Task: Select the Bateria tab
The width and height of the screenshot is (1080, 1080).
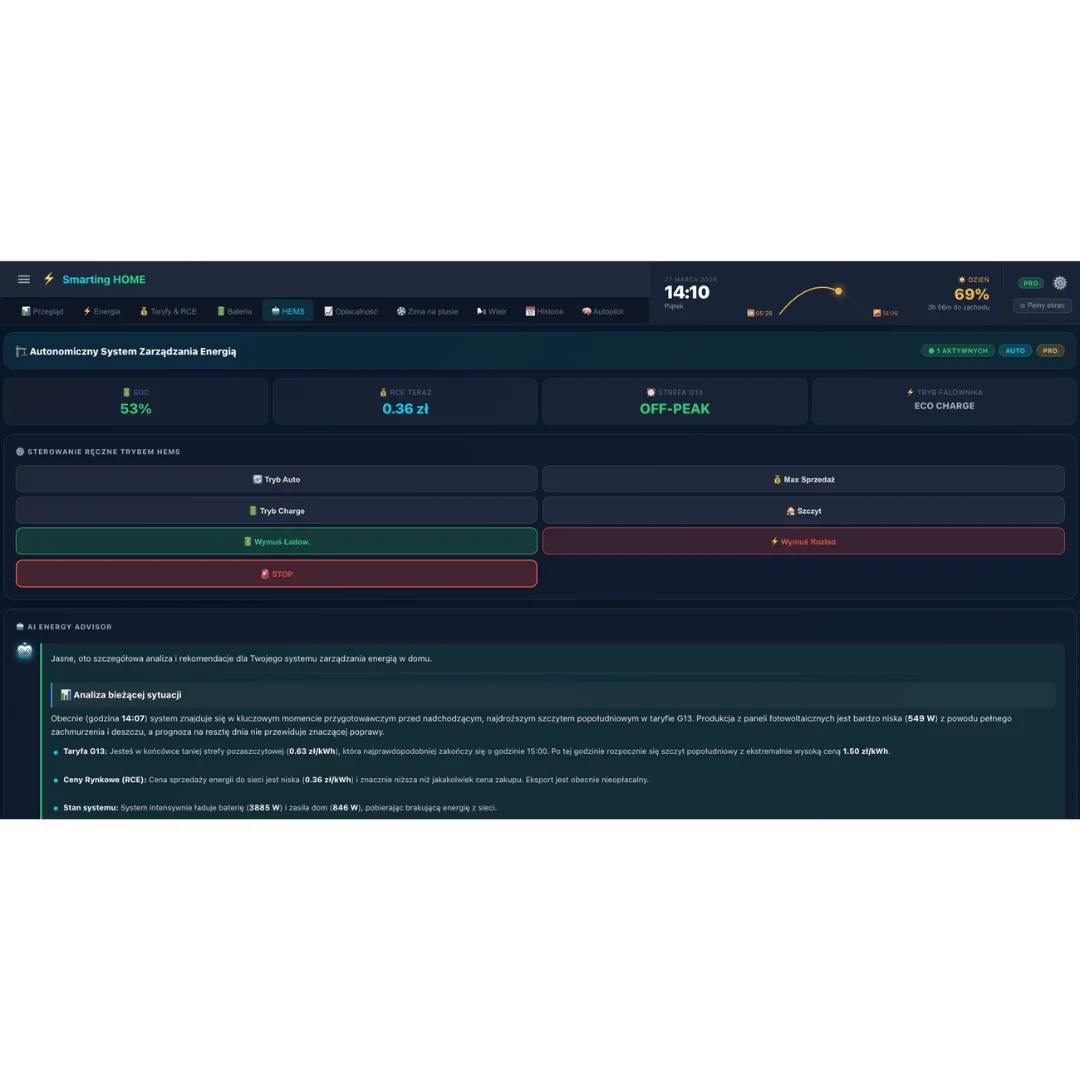Action: (234, 311)
